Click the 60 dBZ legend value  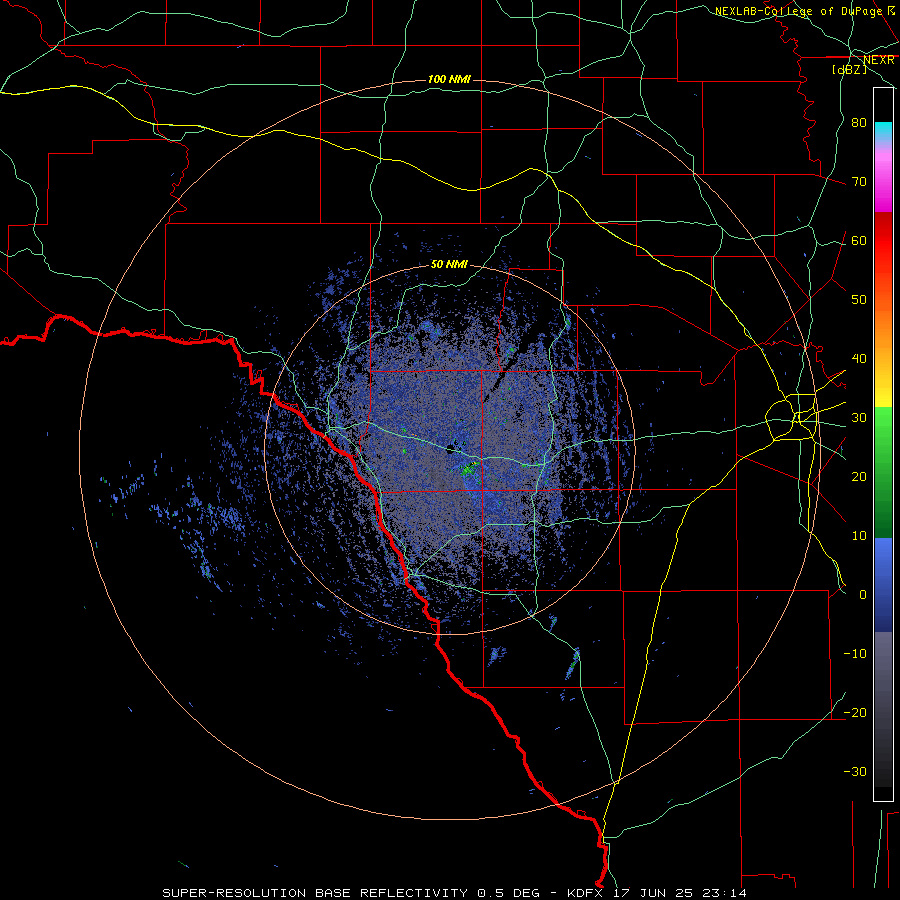click(x=859, y=241)
